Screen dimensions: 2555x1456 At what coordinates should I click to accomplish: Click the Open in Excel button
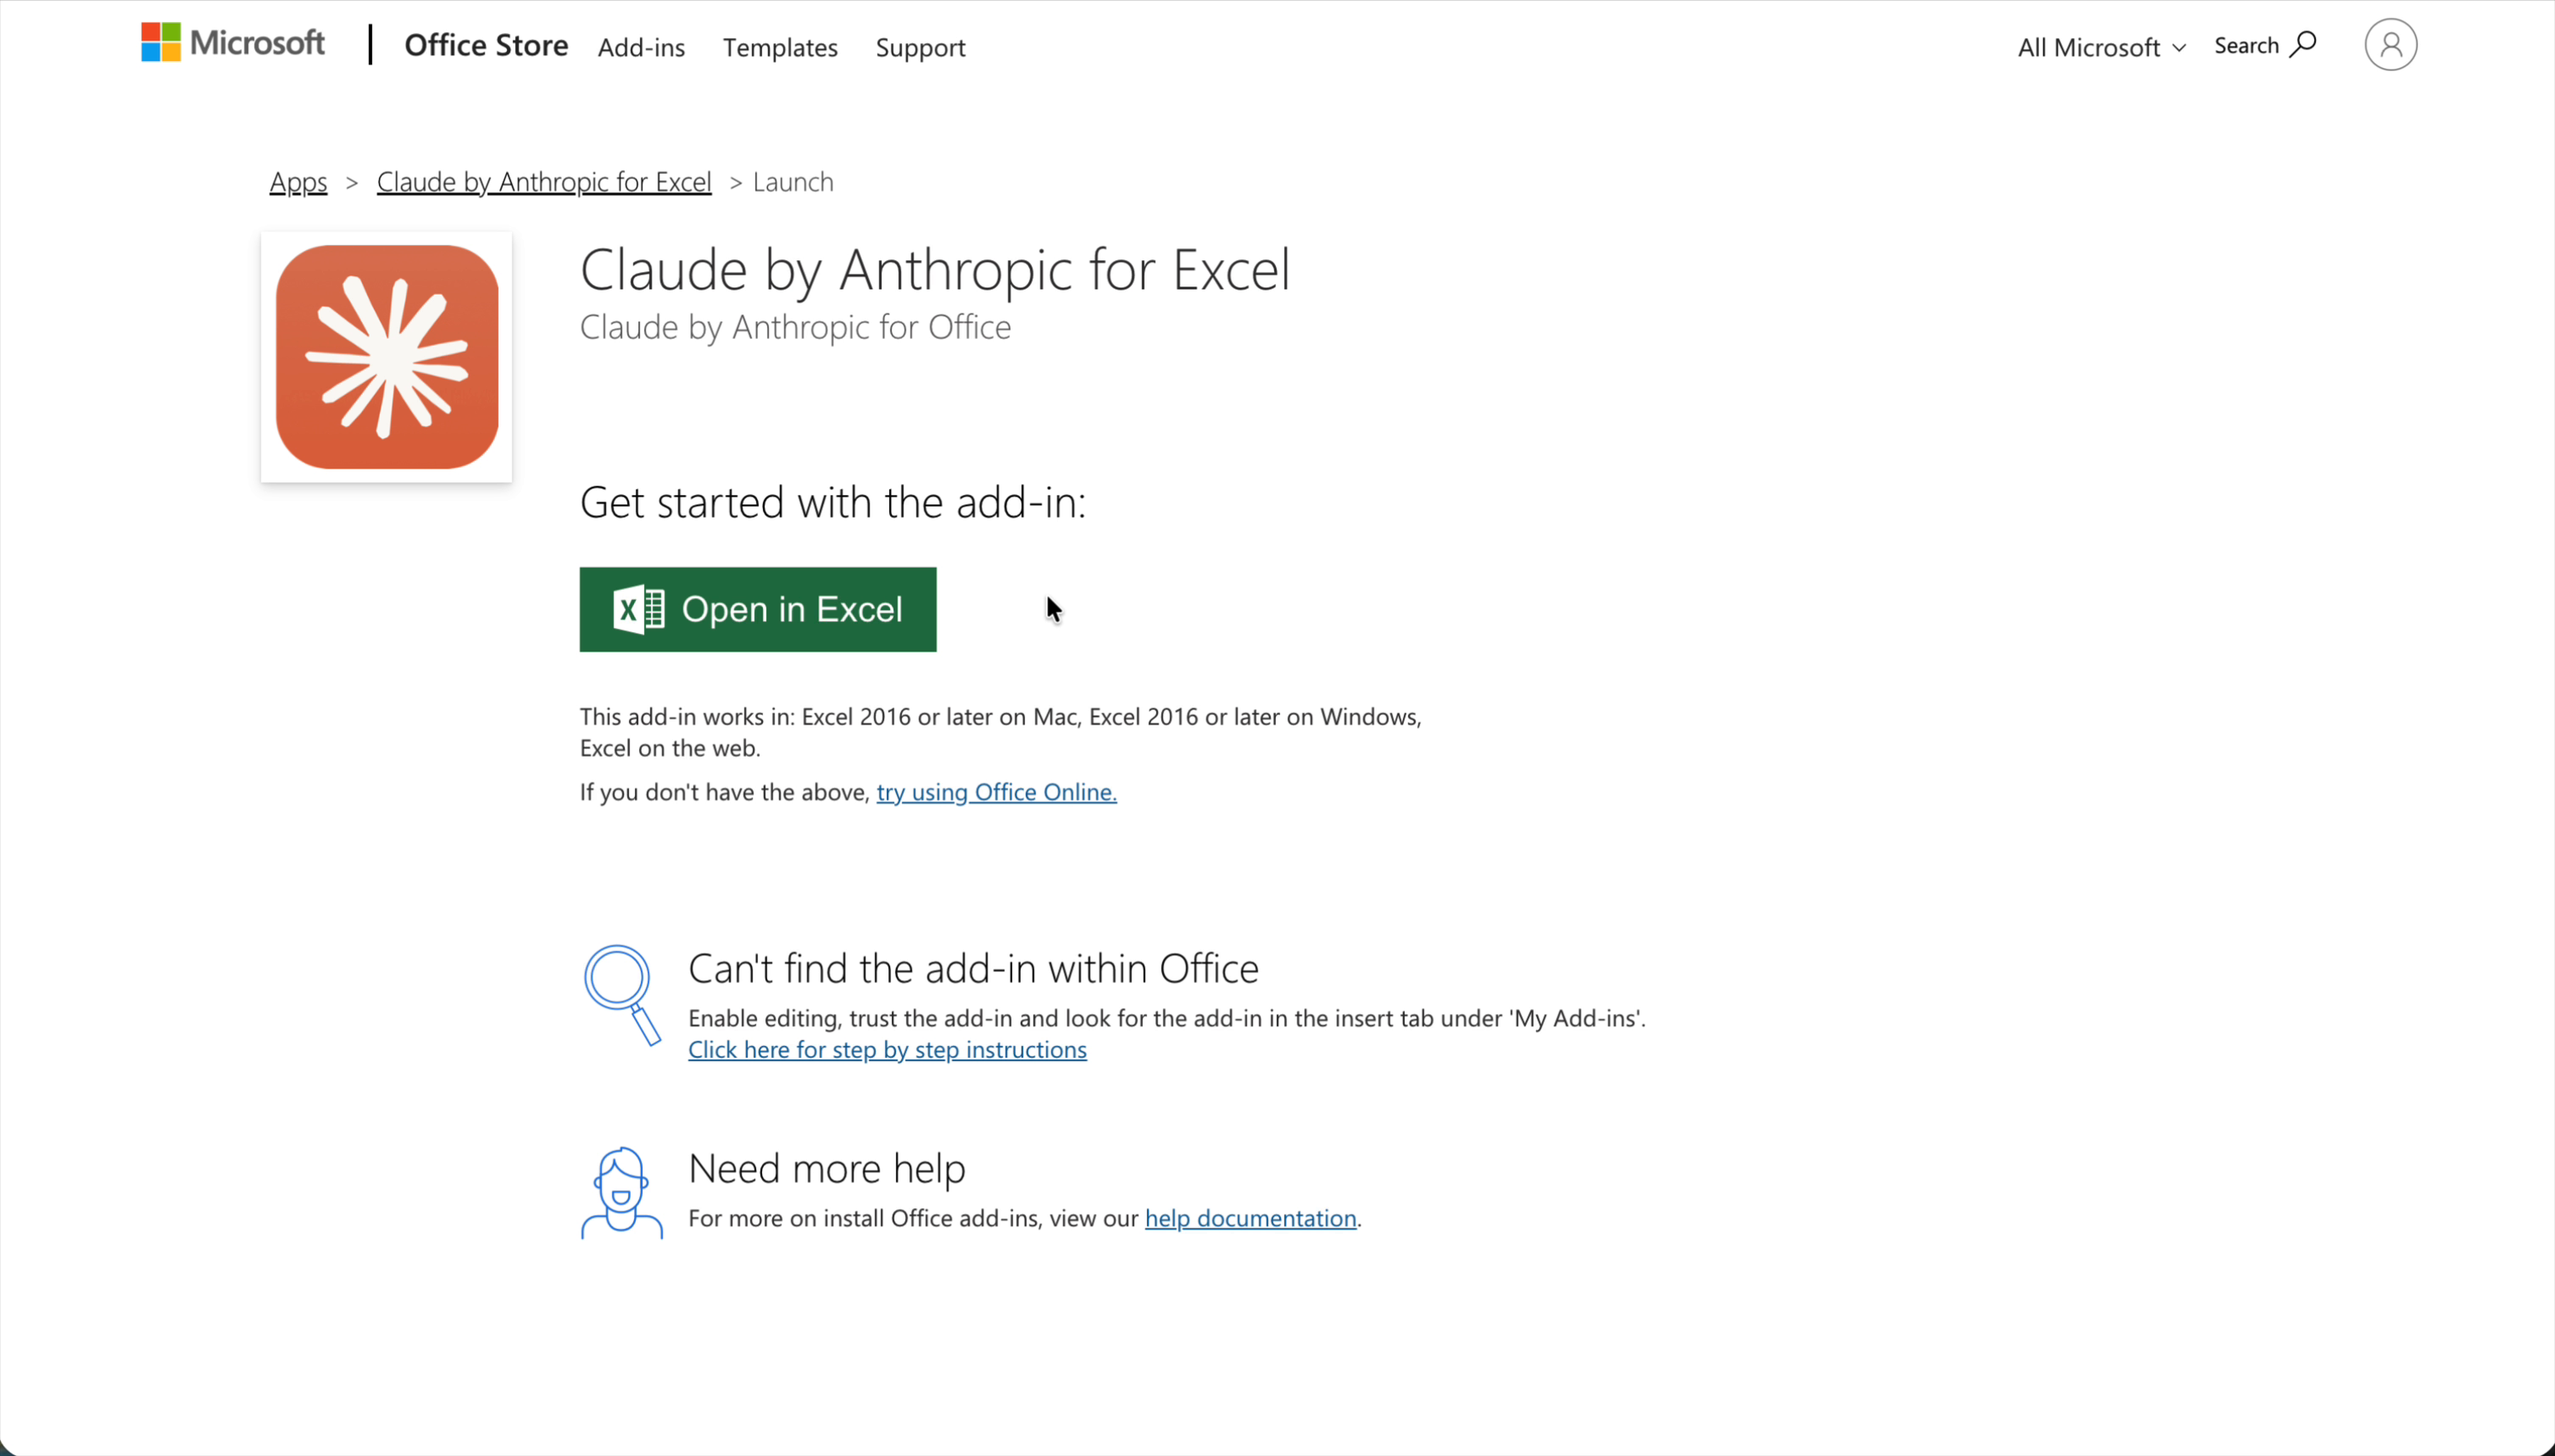(756, 608)
